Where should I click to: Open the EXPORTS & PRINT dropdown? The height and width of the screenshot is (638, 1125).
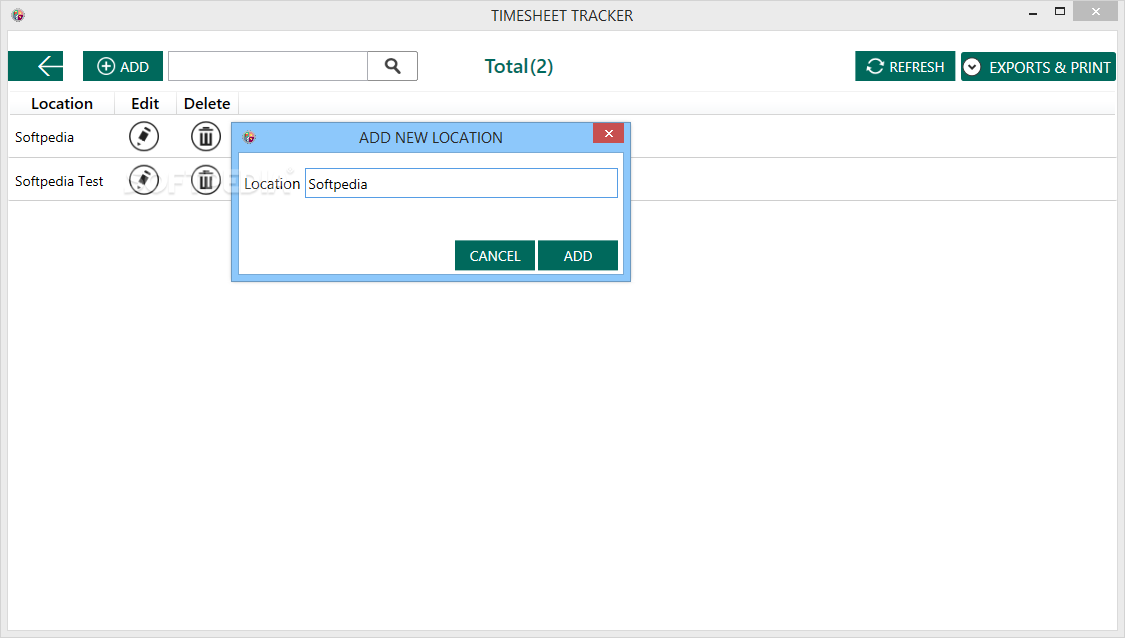1038,67
